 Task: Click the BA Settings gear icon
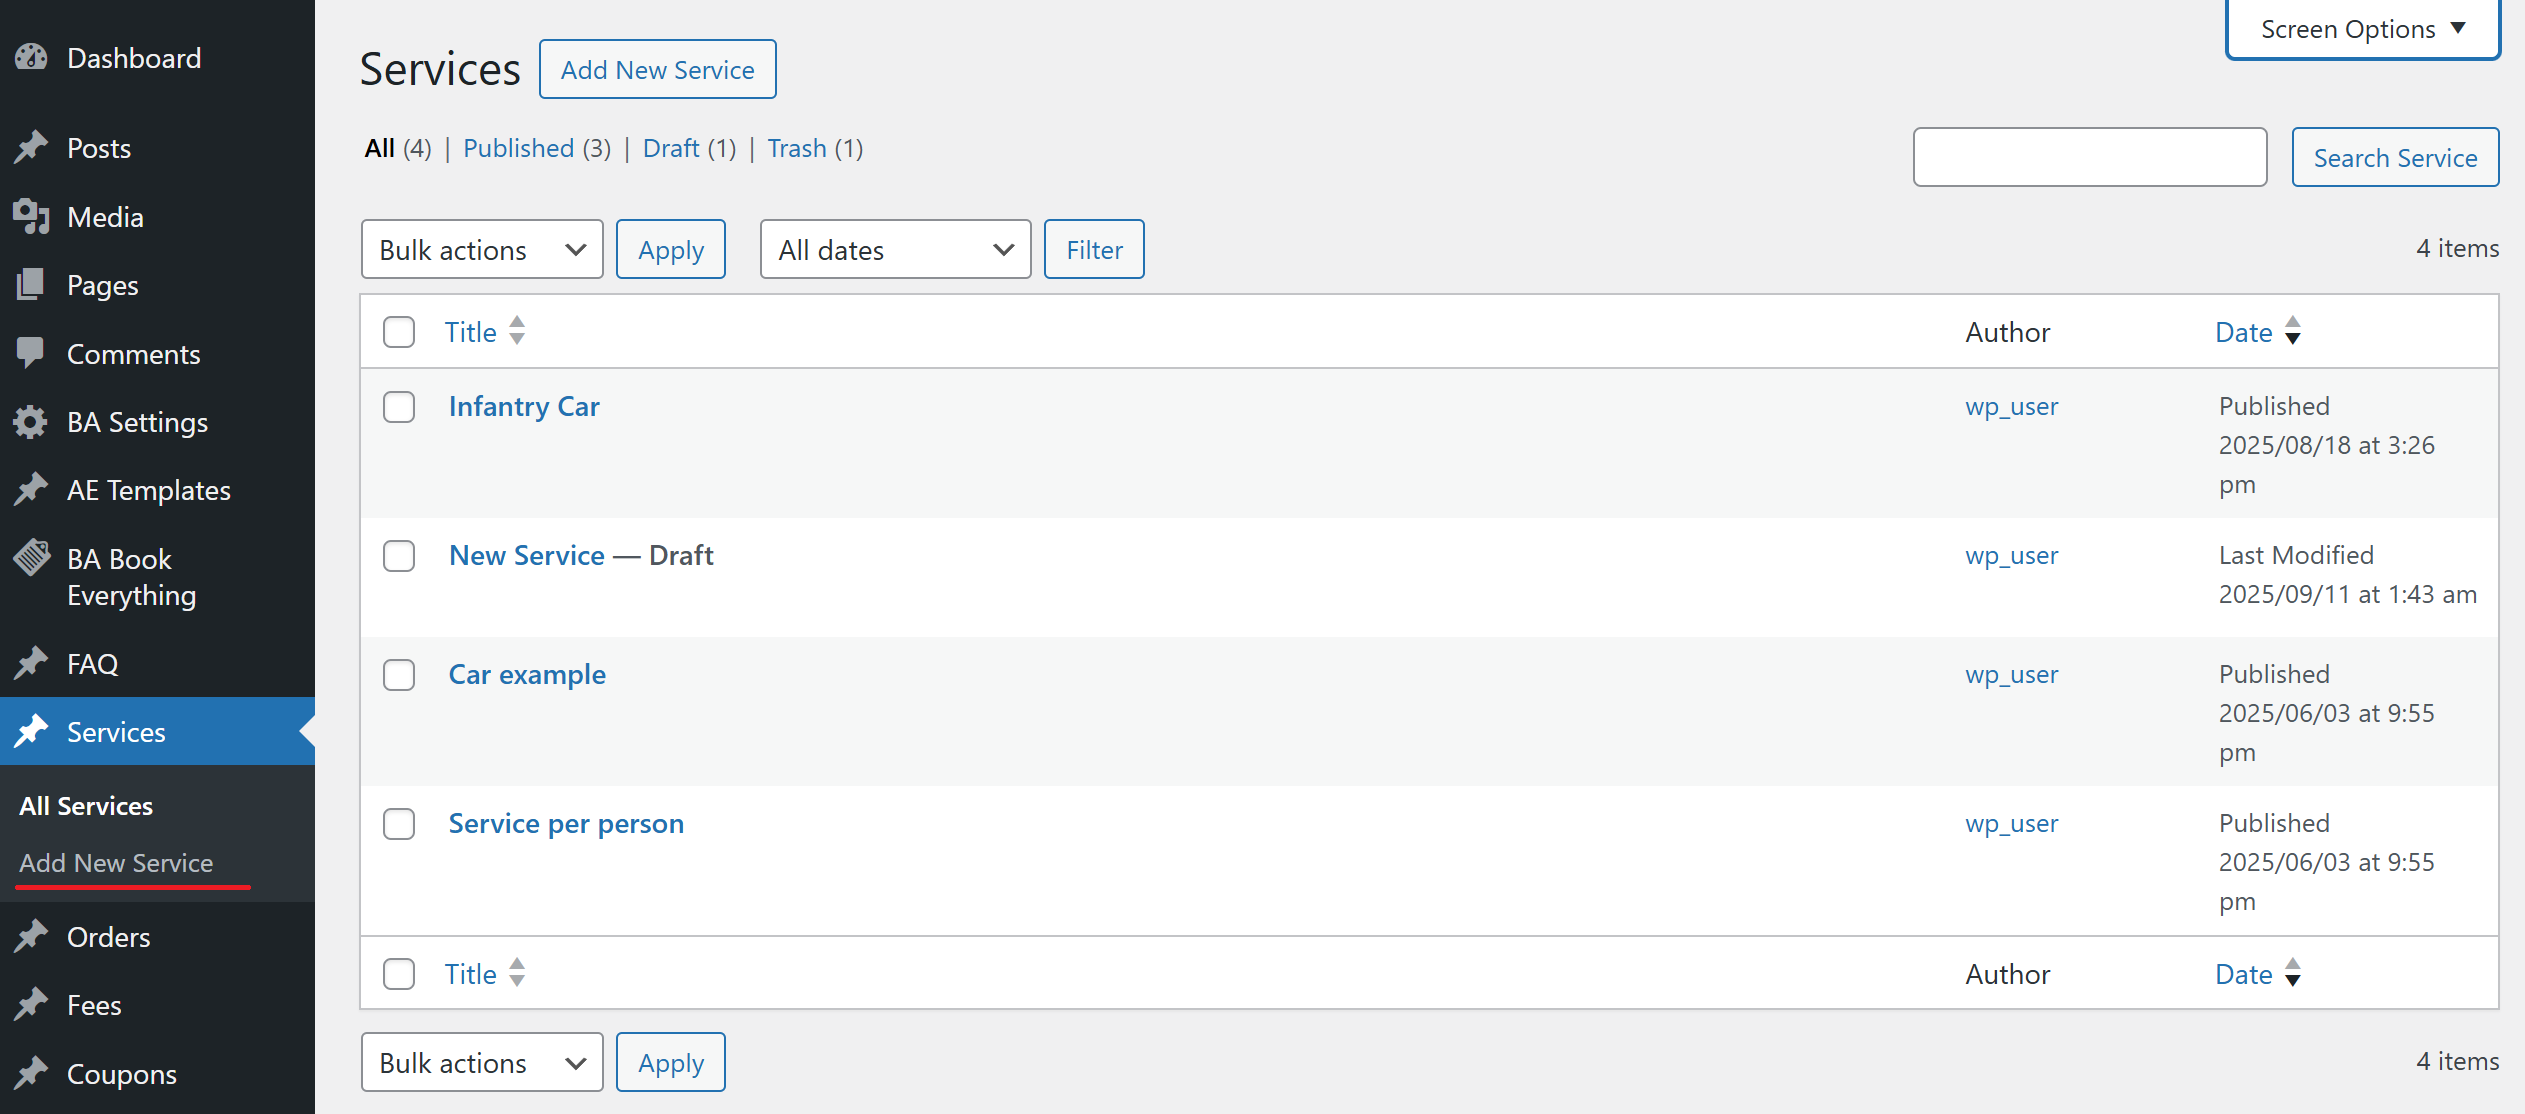point(31,422)
